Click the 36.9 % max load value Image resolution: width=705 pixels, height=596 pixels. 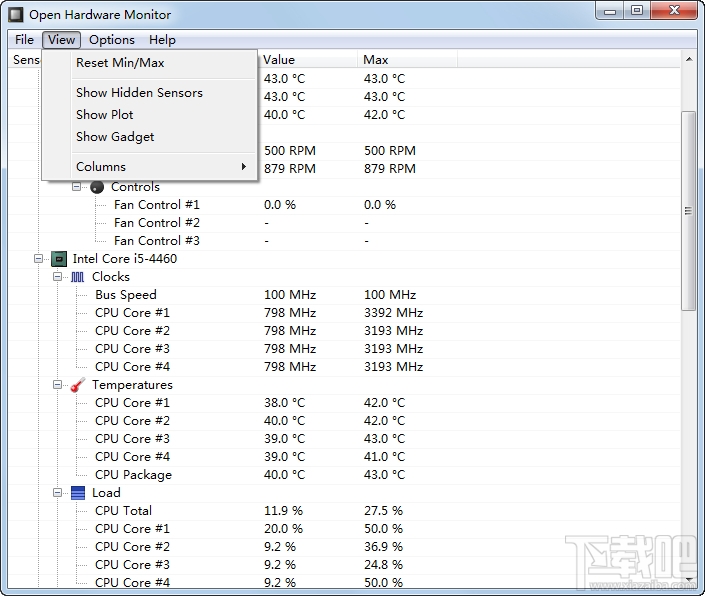[x=384, y=547]
